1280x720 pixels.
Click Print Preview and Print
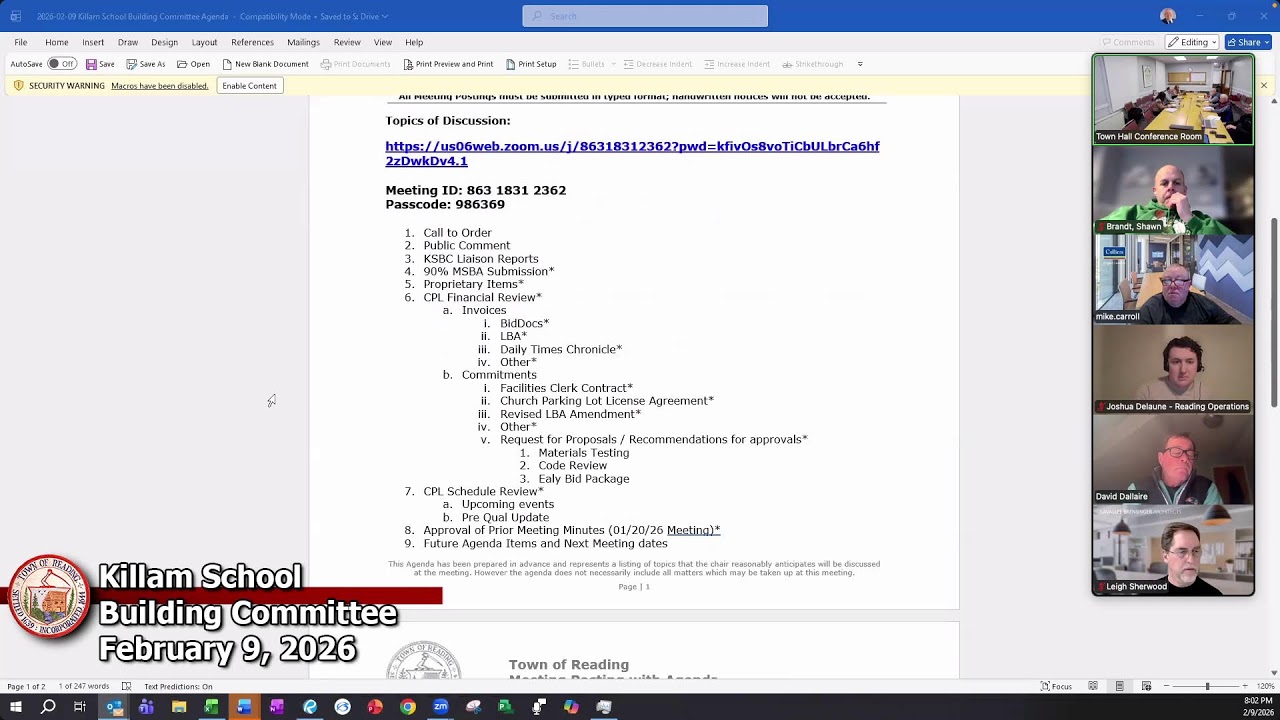click(x=448, y=64)
